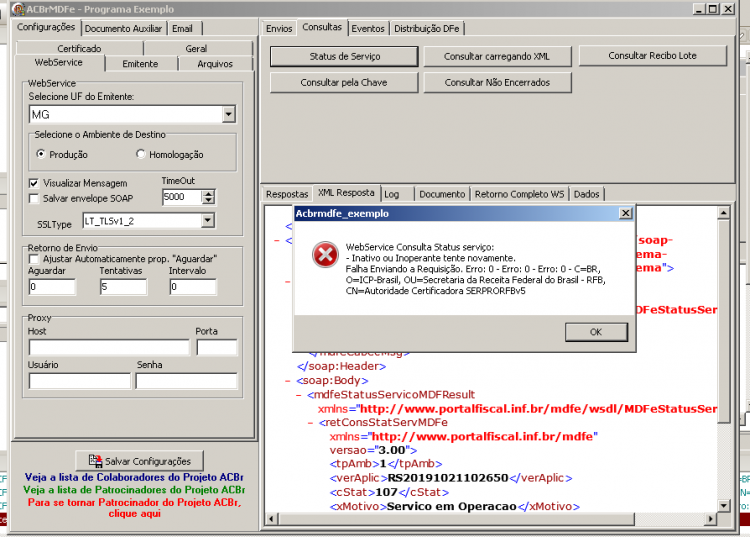Select the Produção radio button
The width and height of the screenshot is (750, 537).
(x=41, y=154)
